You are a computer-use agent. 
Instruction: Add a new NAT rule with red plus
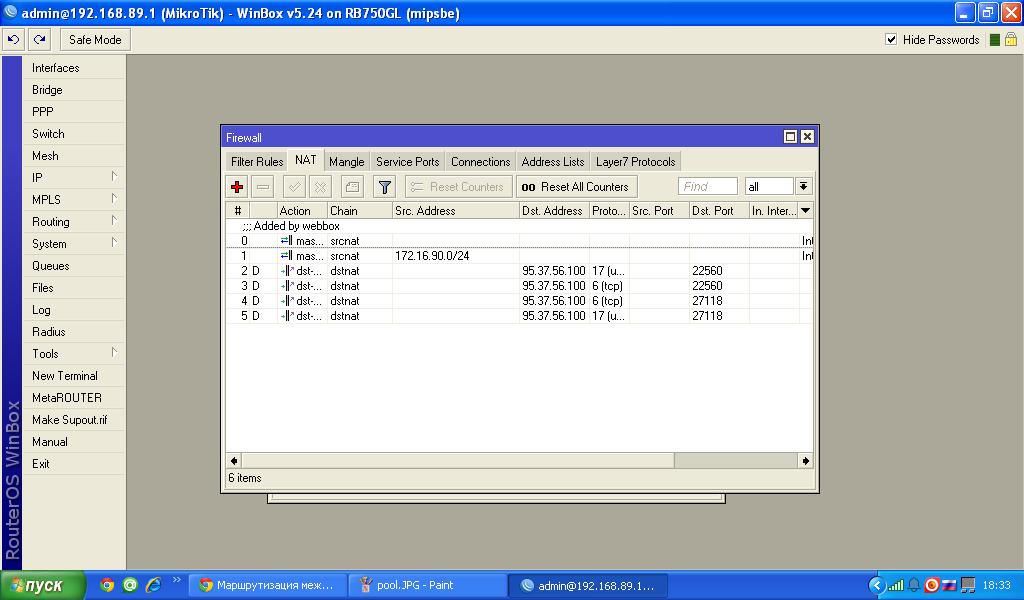pos(237,187)
